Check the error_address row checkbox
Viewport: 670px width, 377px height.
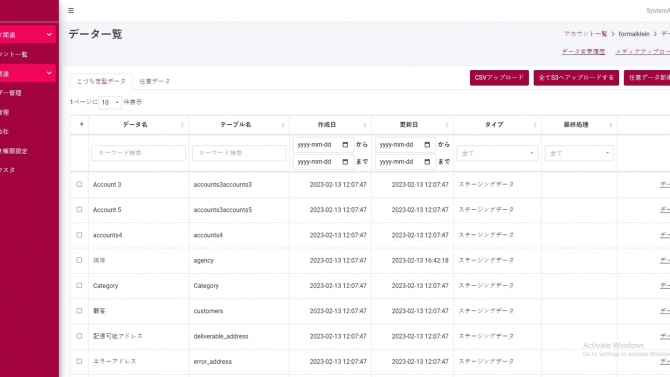[79, 361]
